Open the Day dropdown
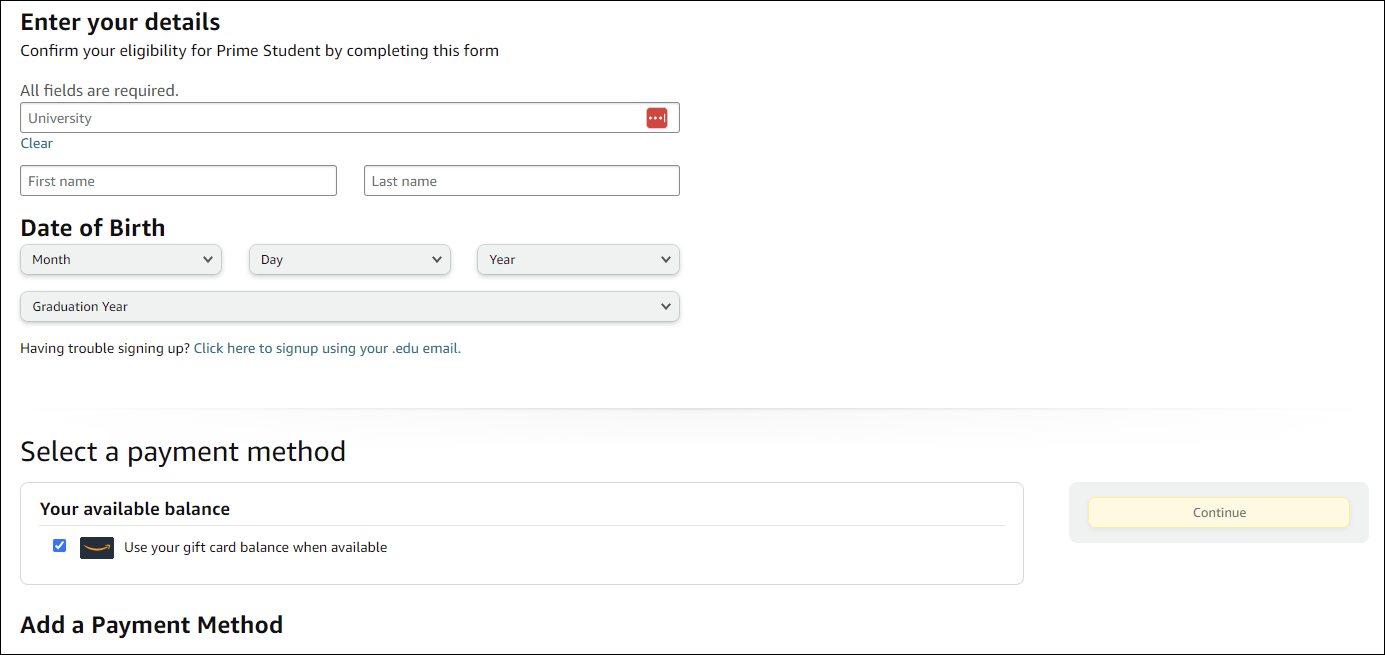Viewport: 1385px width, 655px height. [x=350, y=260]
